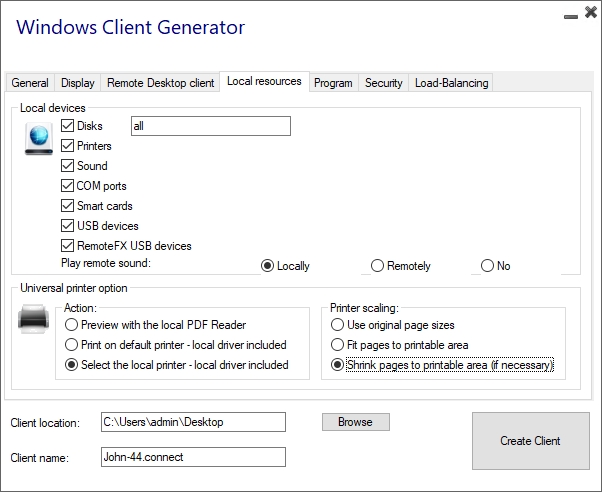Screen dimensions: 602x492
Task: Go to the Load-Balancing tab
Action: coord(451,83)
